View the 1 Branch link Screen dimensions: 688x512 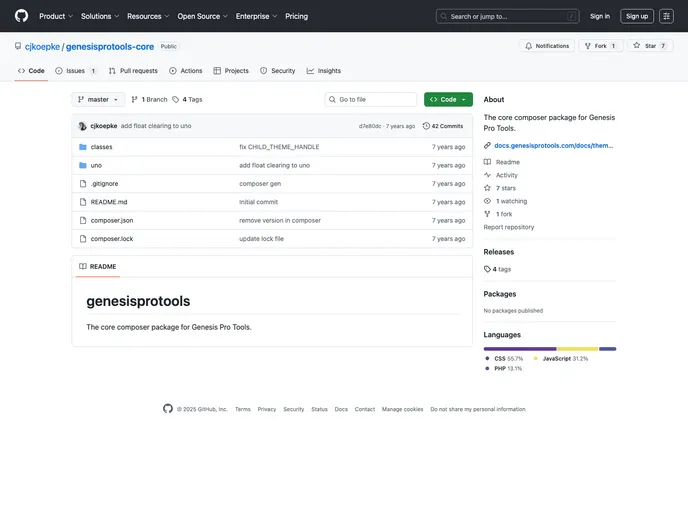click(149, 100)
